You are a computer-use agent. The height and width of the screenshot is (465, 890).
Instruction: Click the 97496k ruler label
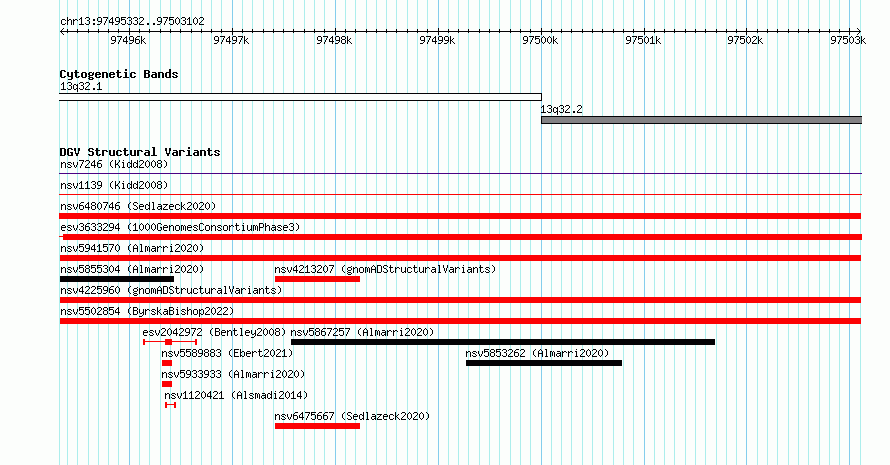pos(128,40)
